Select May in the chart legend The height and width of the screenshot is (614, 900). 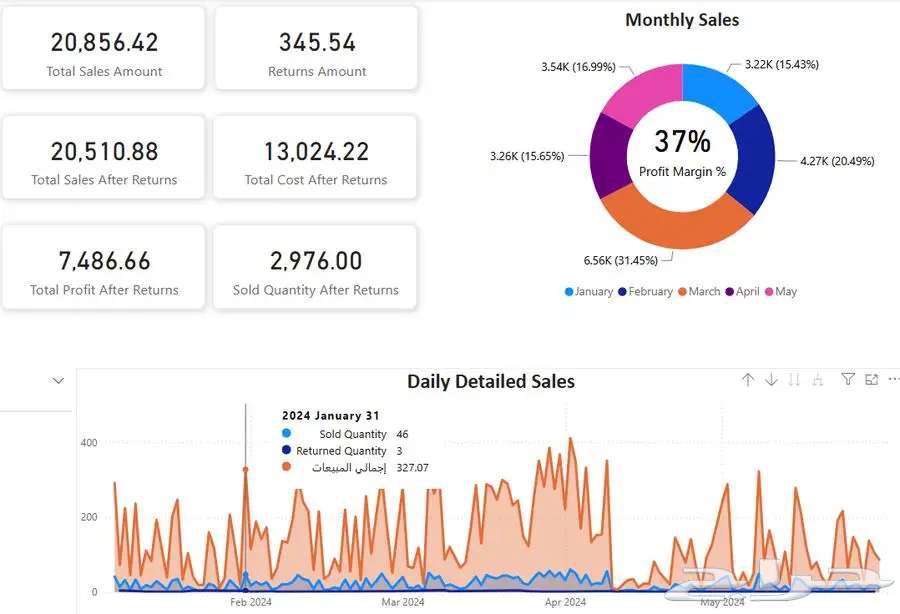point(780,292)
